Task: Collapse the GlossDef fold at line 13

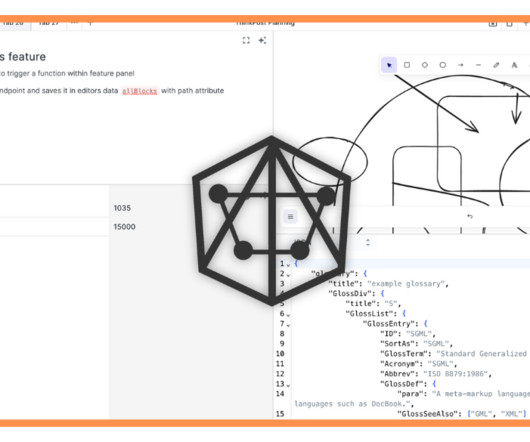Action: coord(288,385)
